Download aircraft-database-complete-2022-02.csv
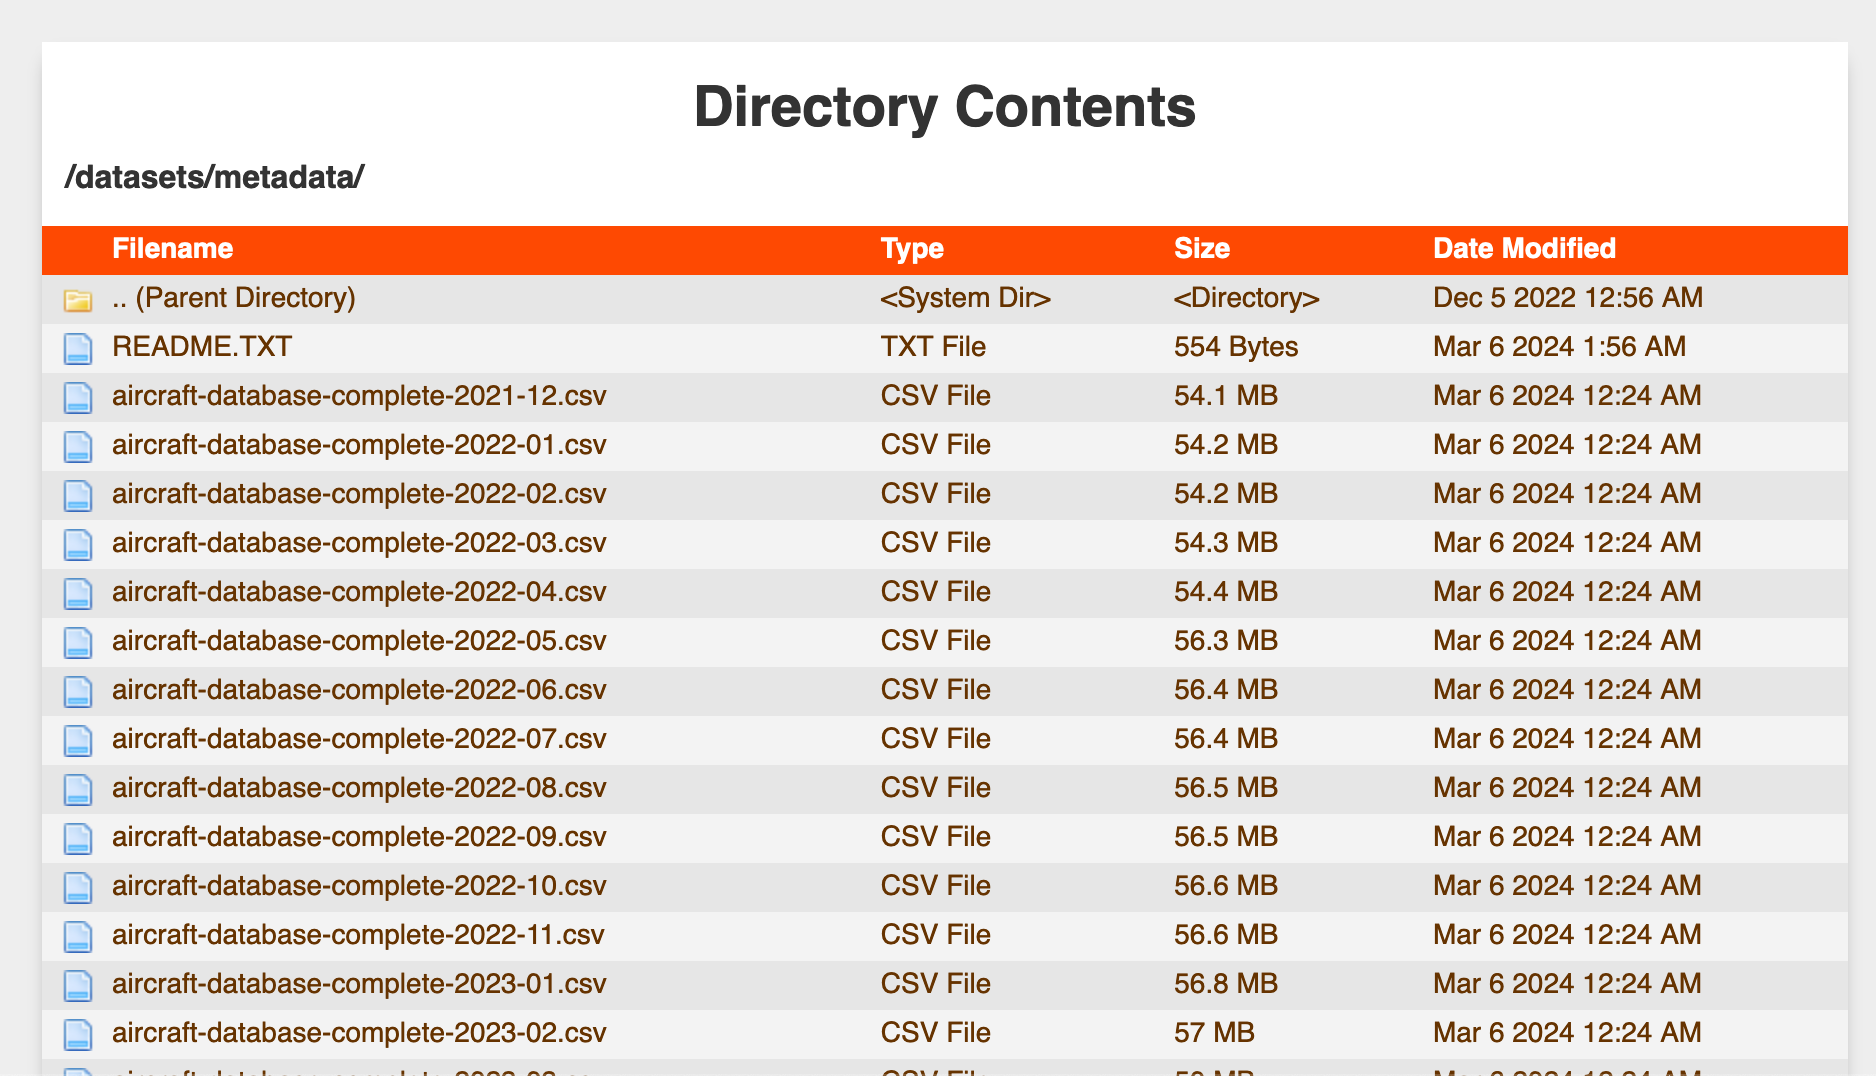The height and width of the screenshot is (1076, 1876). [359, 494]
